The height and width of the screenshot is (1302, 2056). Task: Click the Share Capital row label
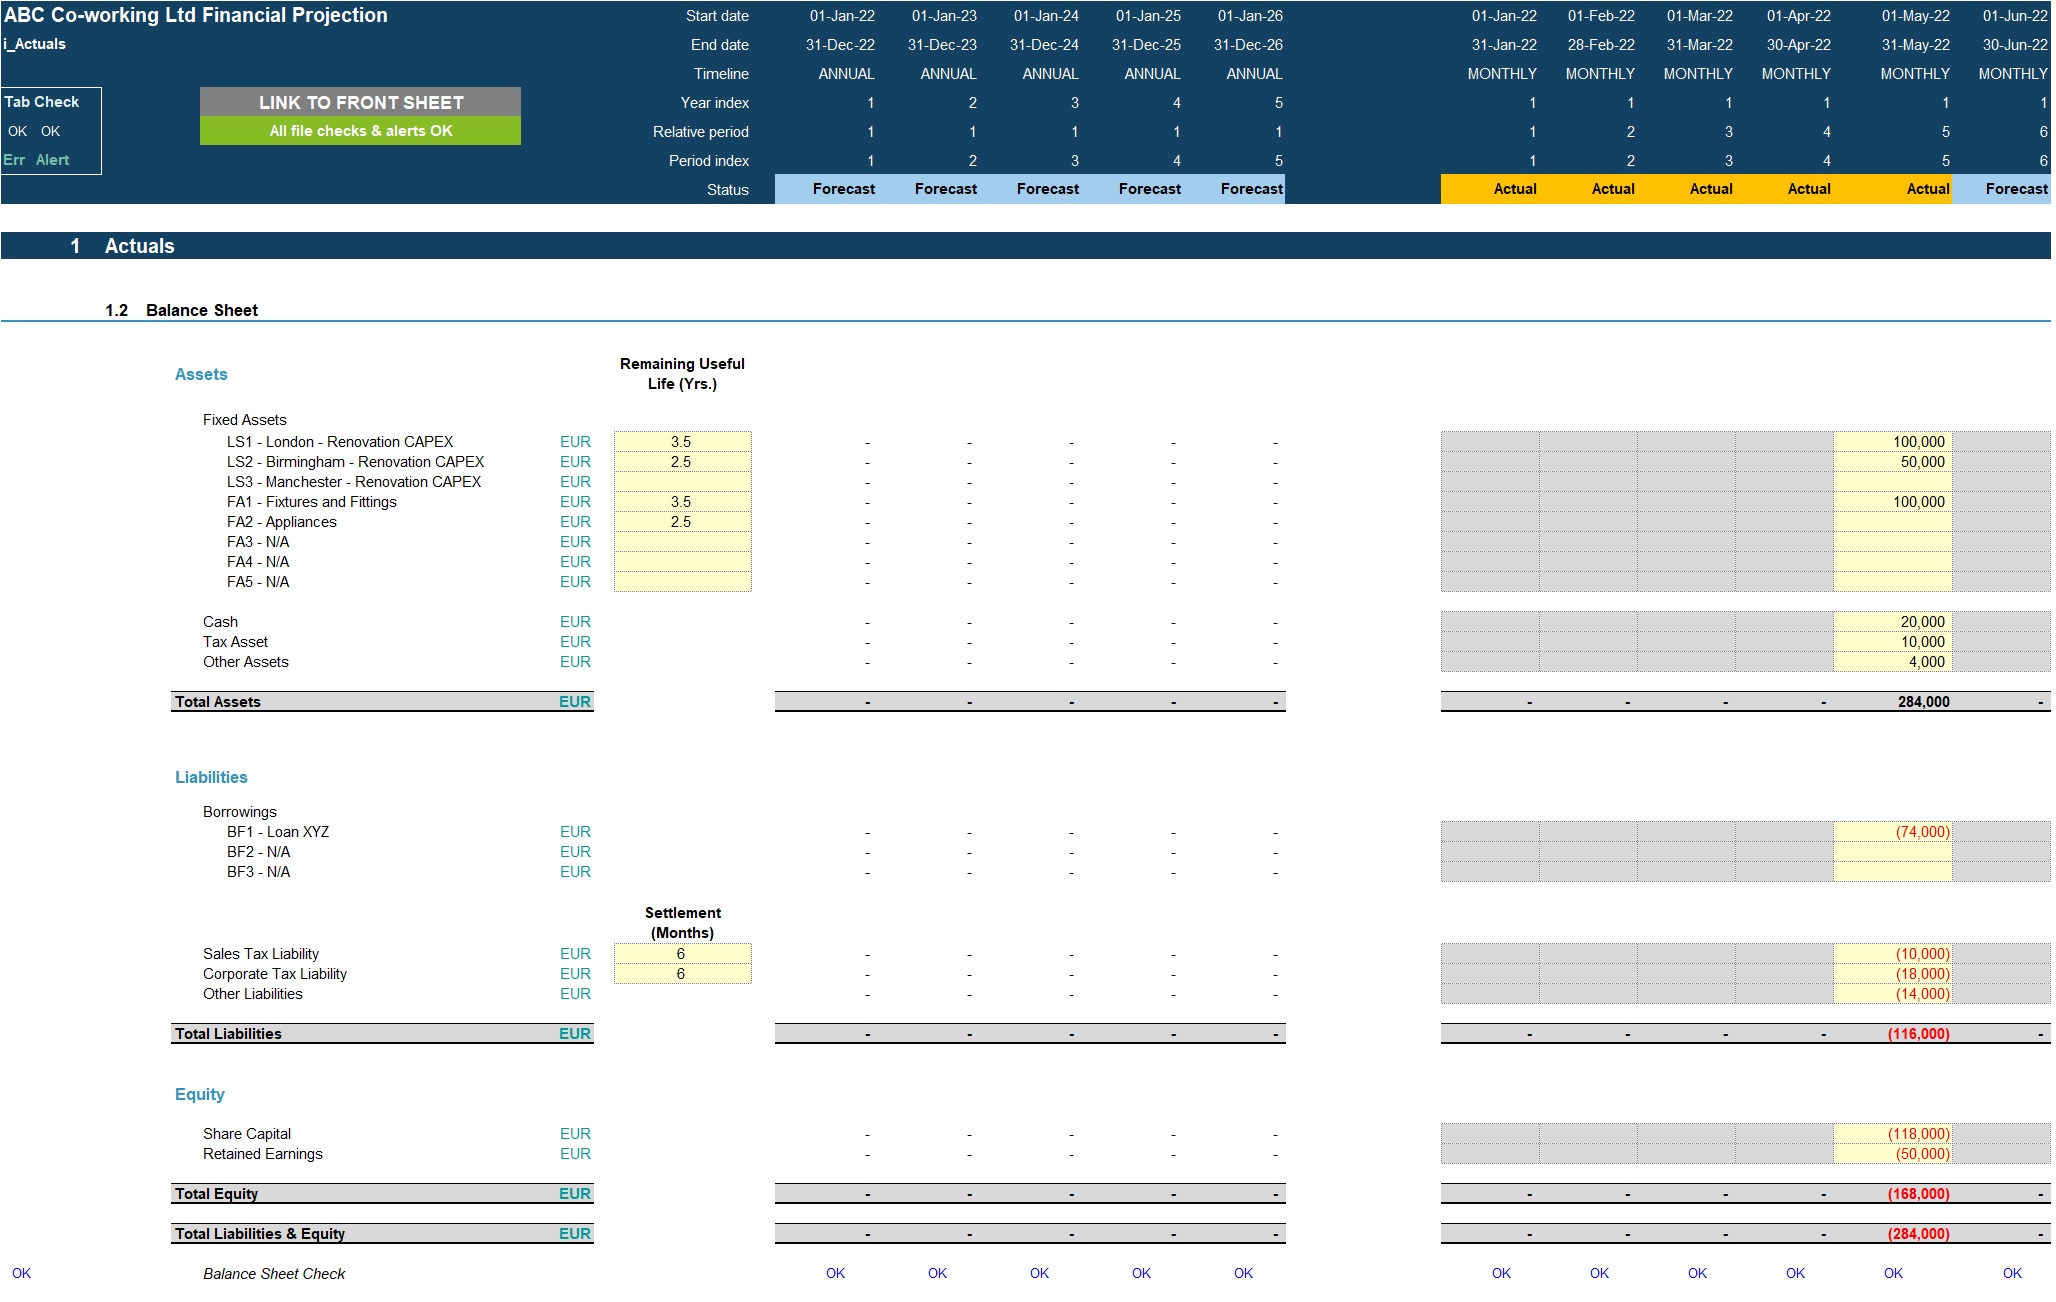[246, 1134]
